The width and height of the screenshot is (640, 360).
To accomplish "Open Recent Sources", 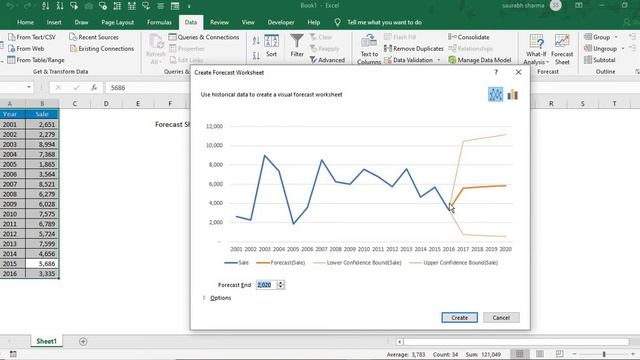I will click(94, 37).
